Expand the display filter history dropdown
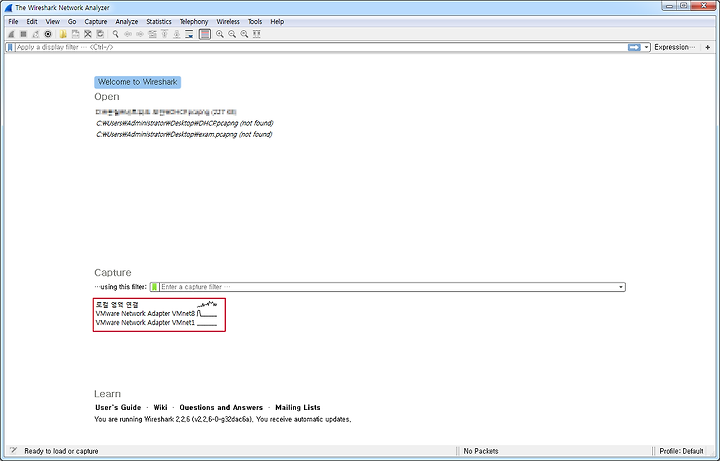This screenshot has width=720, height=461. (x=647, y=47)
